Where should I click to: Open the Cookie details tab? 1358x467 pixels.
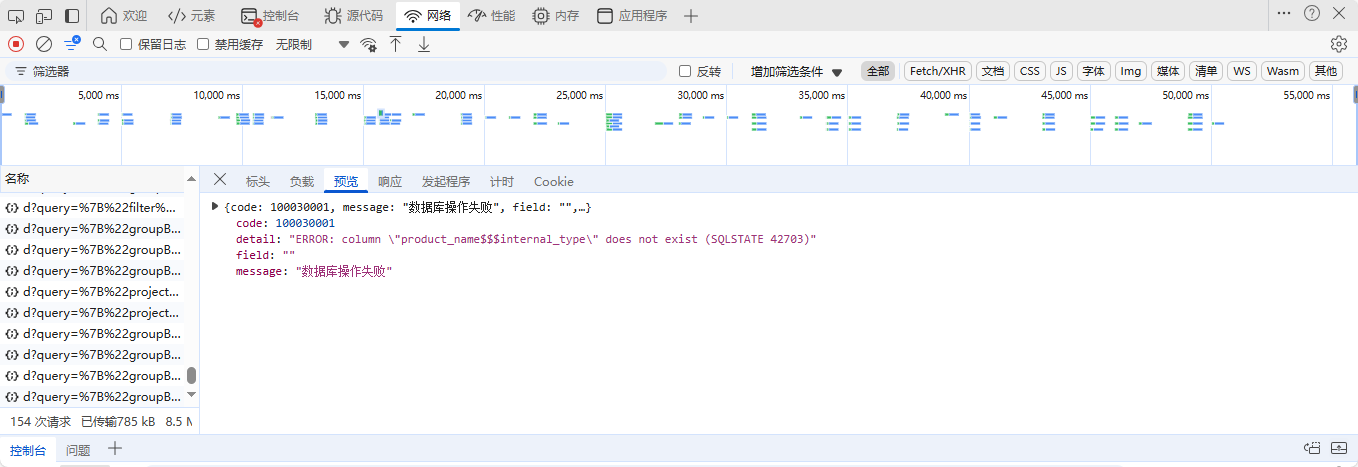coord(554,181)
